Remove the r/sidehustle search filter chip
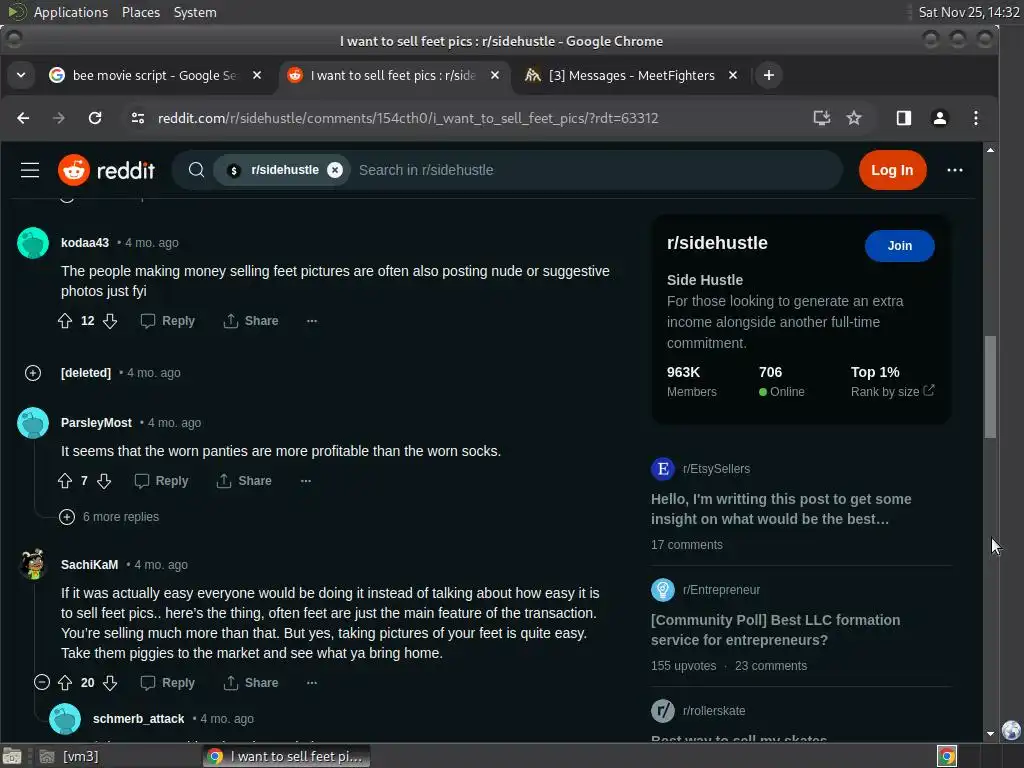Viewport: 1024px width, 768px height. 335,170
